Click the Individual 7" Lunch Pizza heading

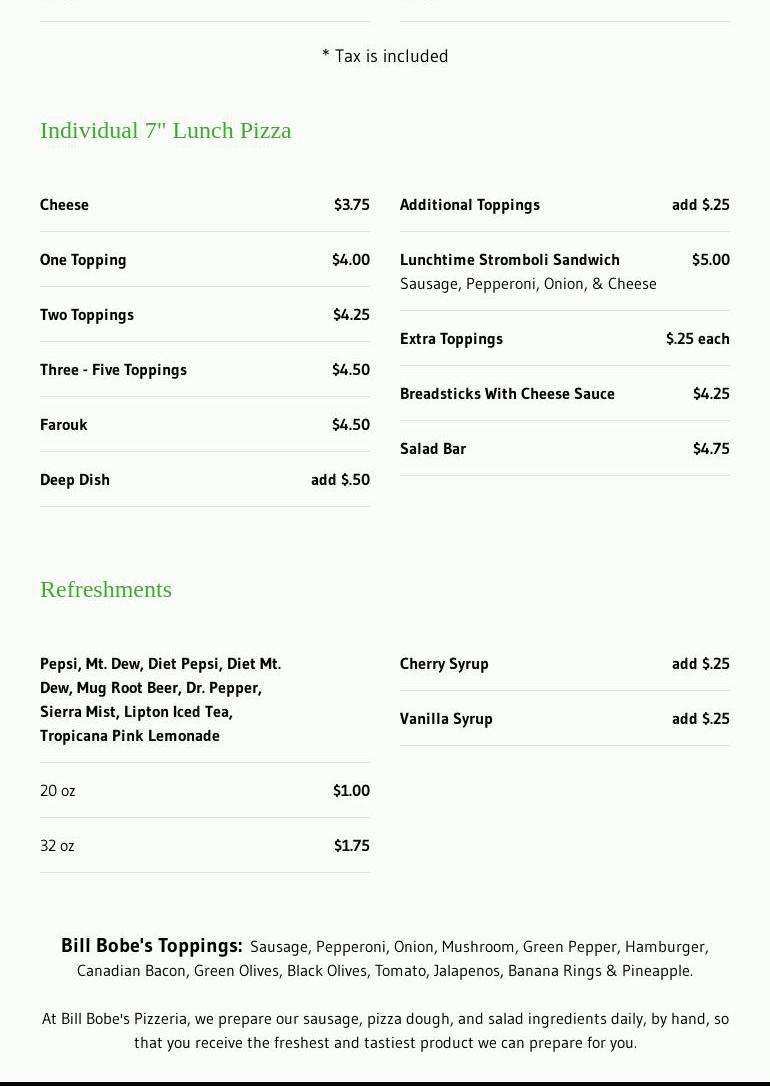point(166,131)
